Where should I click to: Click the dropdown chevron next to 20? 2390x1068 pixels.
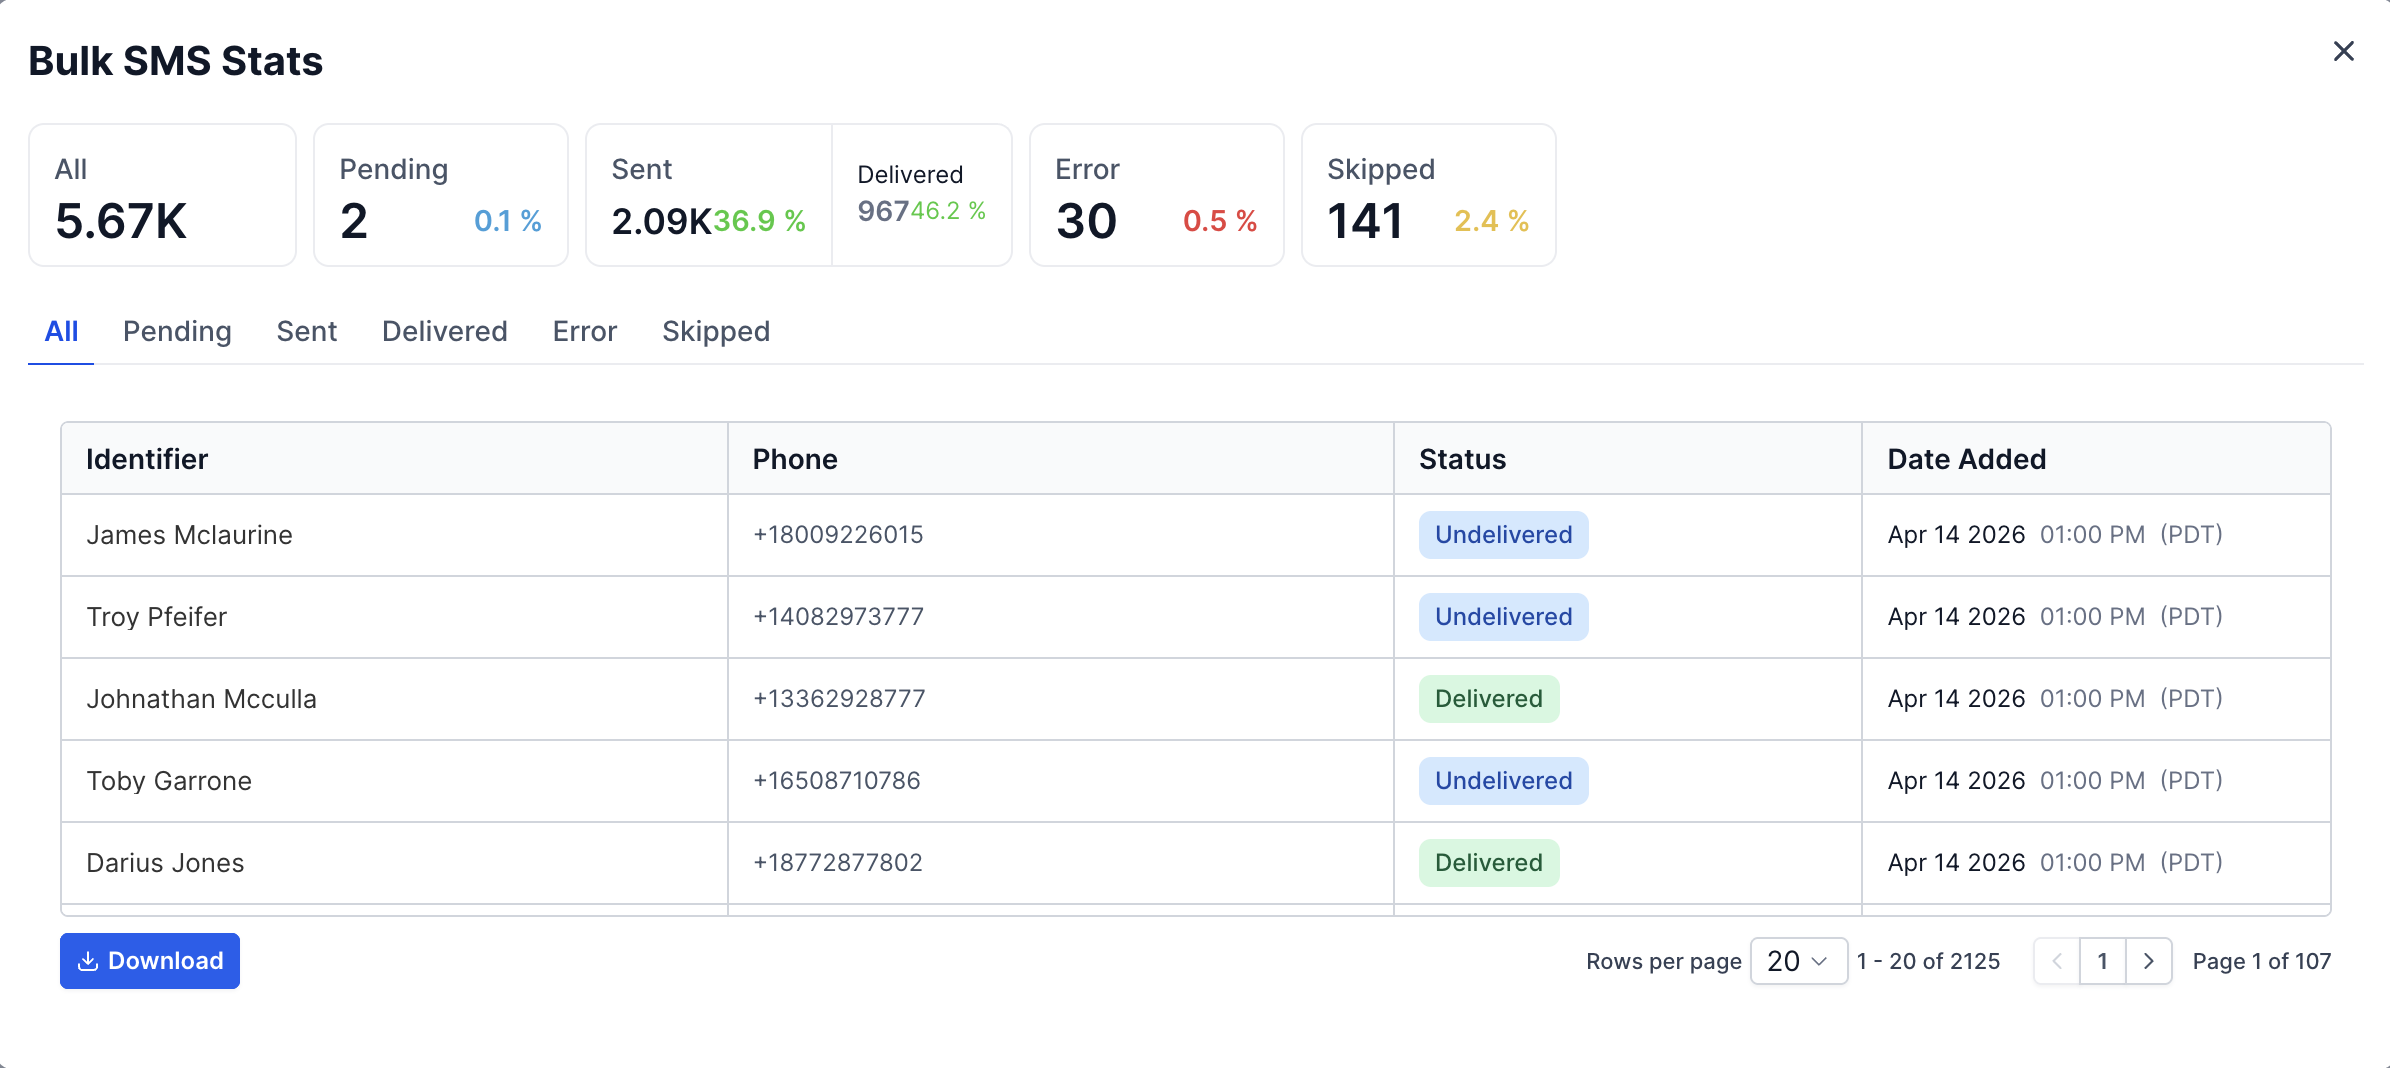point(1820,961)
